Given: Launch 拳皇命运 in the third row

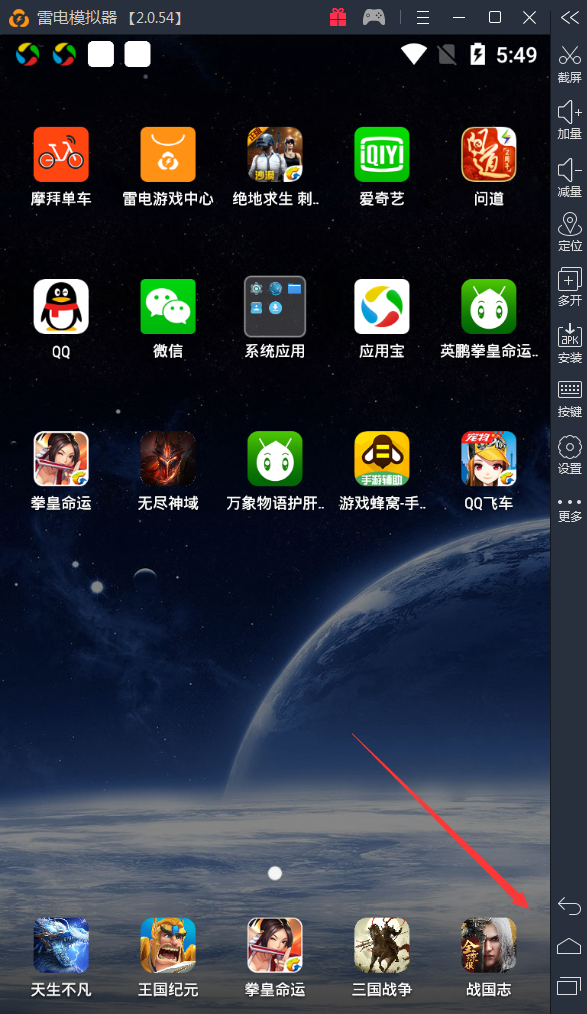Looking at the screenshot, I should [61, 458].
